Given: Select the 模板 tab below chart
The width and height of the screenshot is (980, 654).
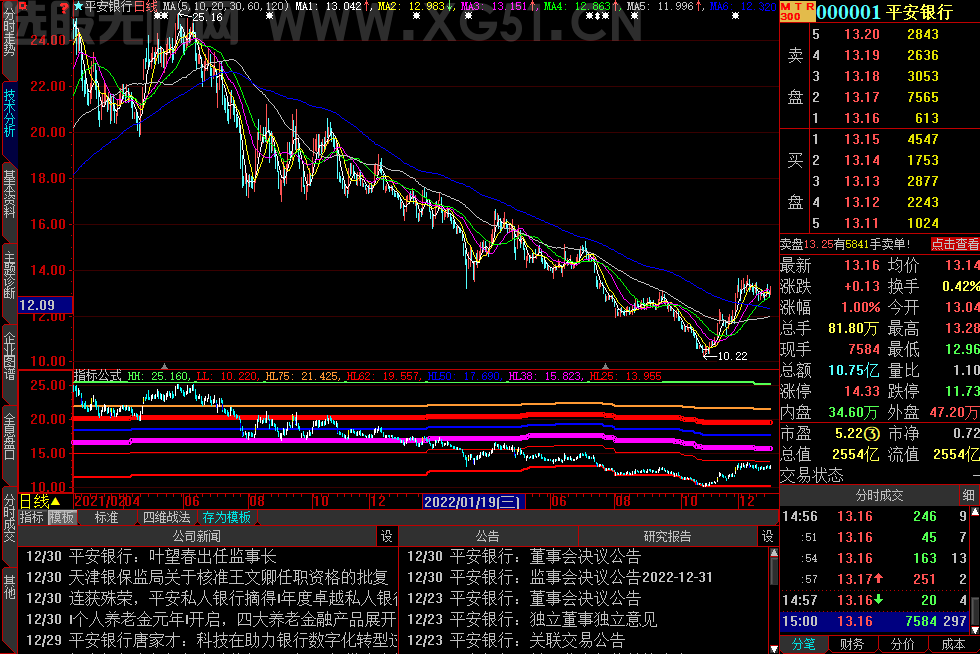Looking at the screenshot, I should (x=62, y=517).
